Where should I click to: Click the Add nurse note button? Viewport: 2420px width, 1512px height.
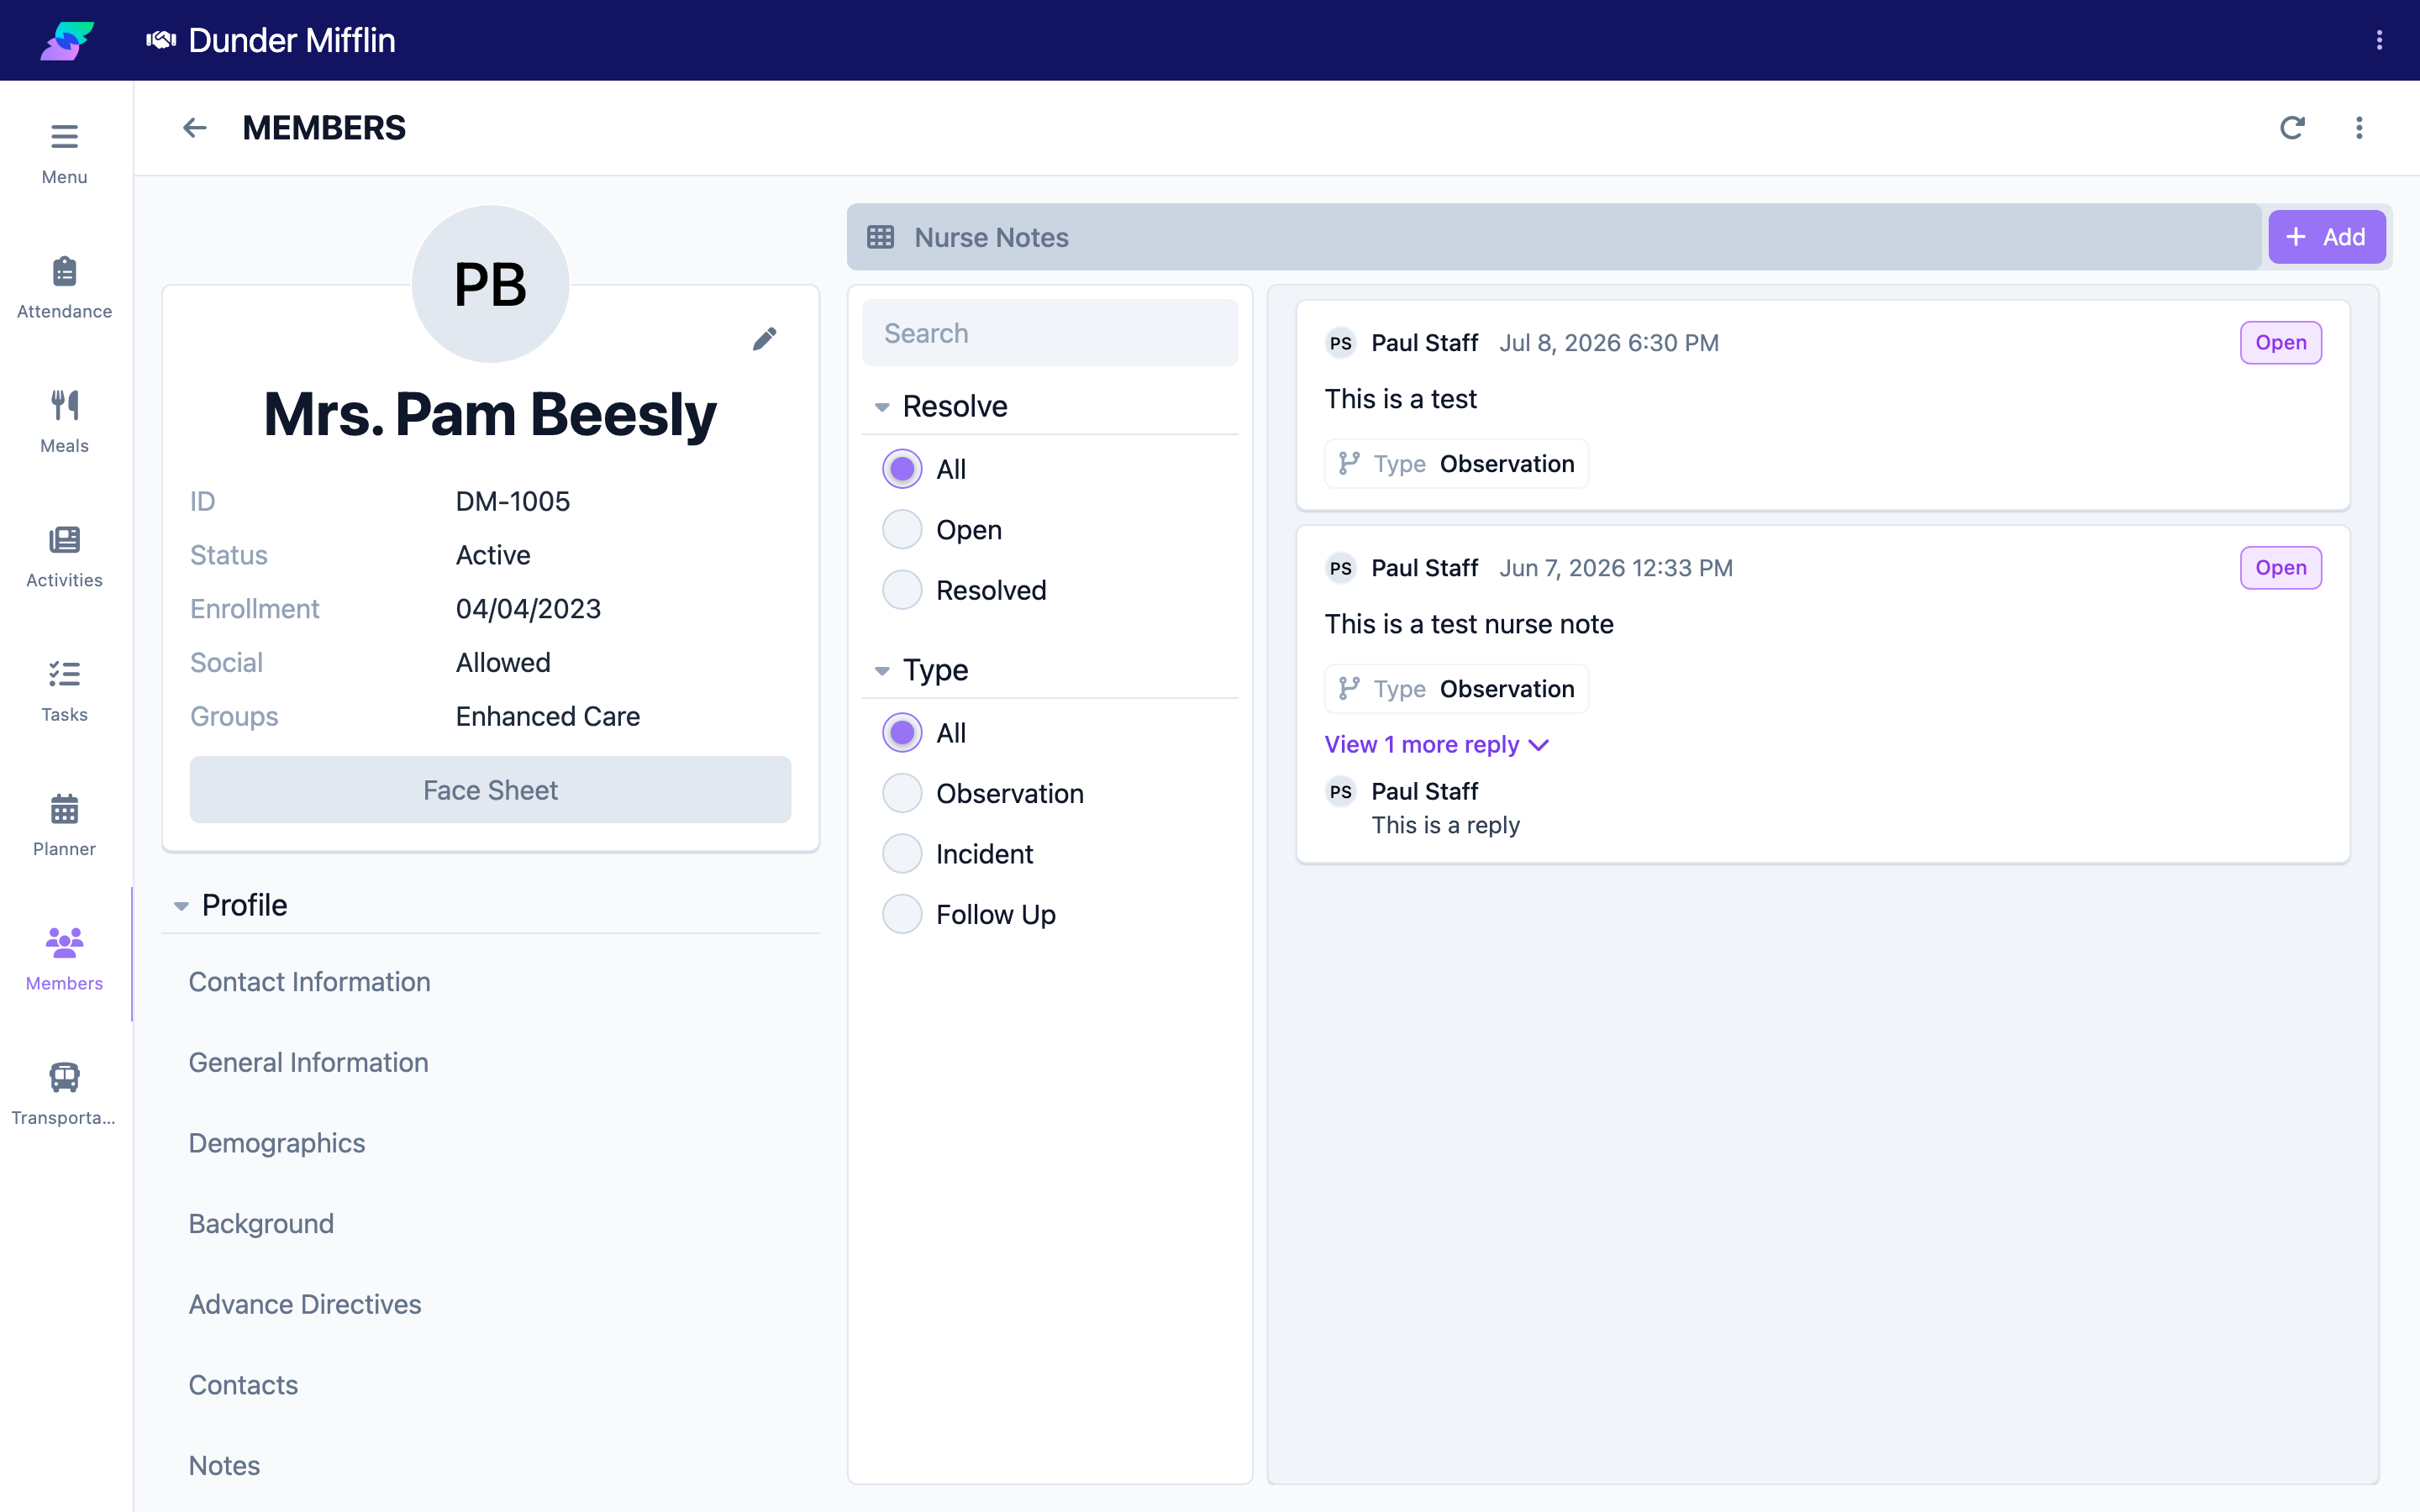(2326, 237)
